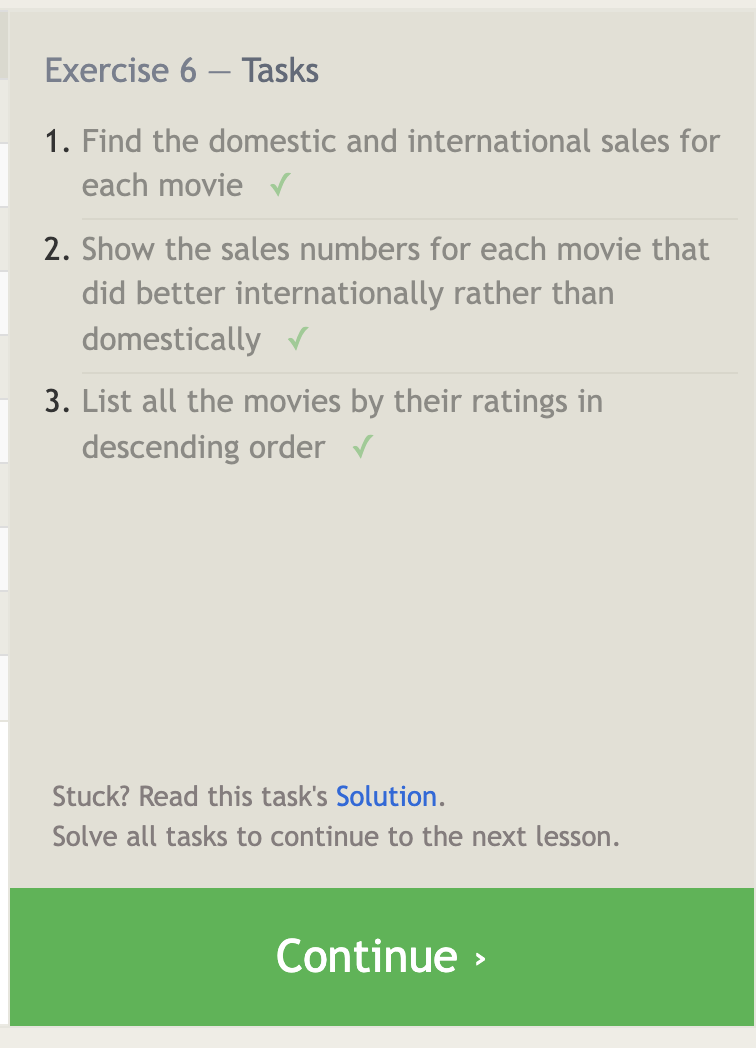Select the 'Find the domestic and international sales' task

coord(400,142)
